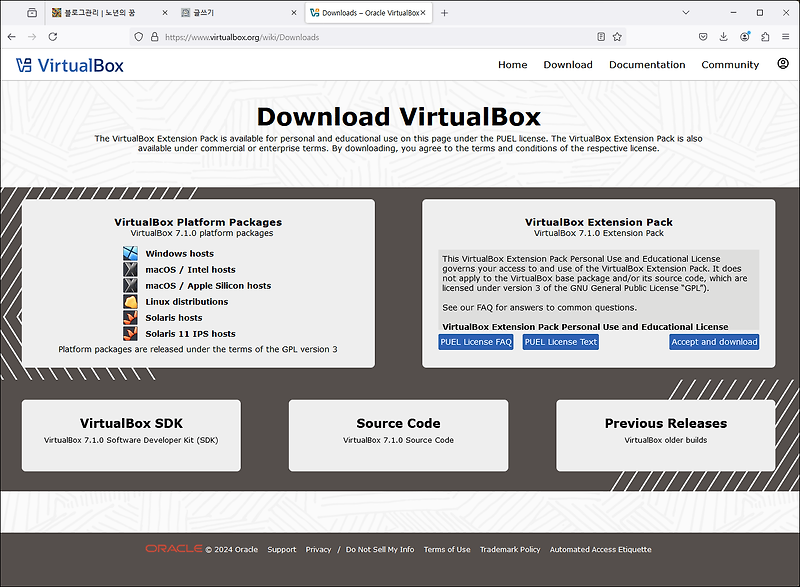Expand the browser application menu
The image size is (800, 587).
[x=784, y=36]
